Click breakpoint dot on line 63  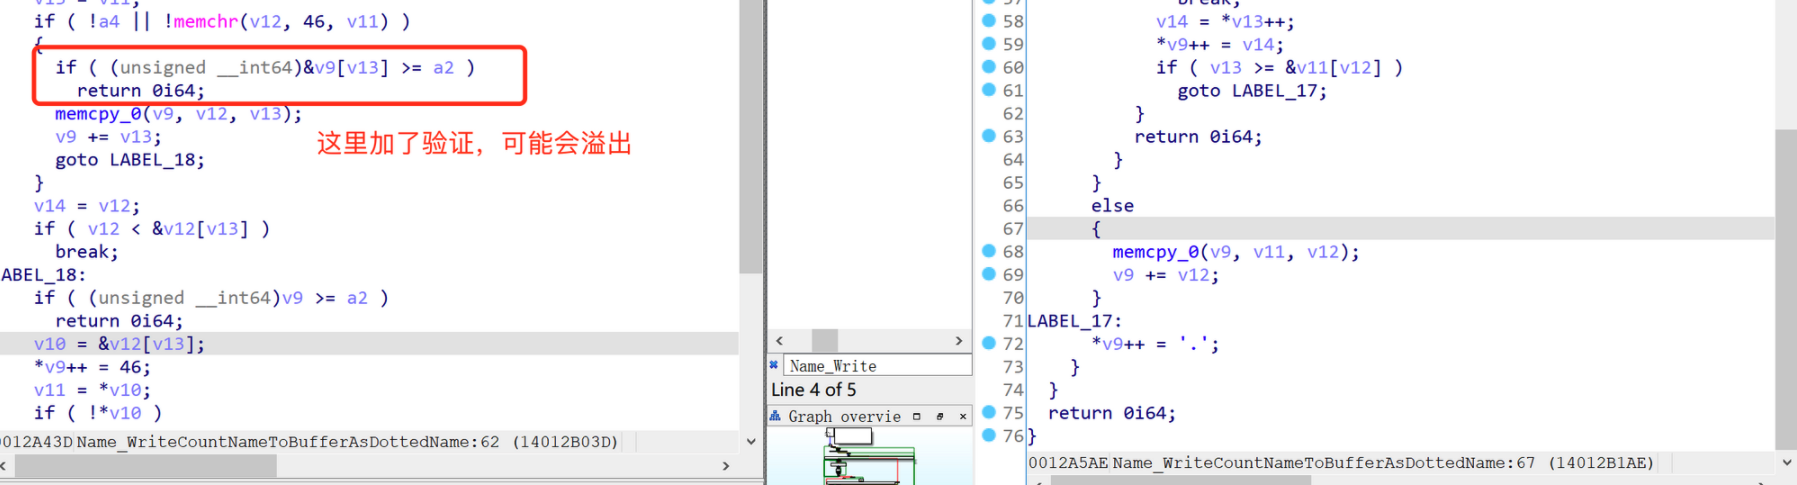[x=988, y=135]
